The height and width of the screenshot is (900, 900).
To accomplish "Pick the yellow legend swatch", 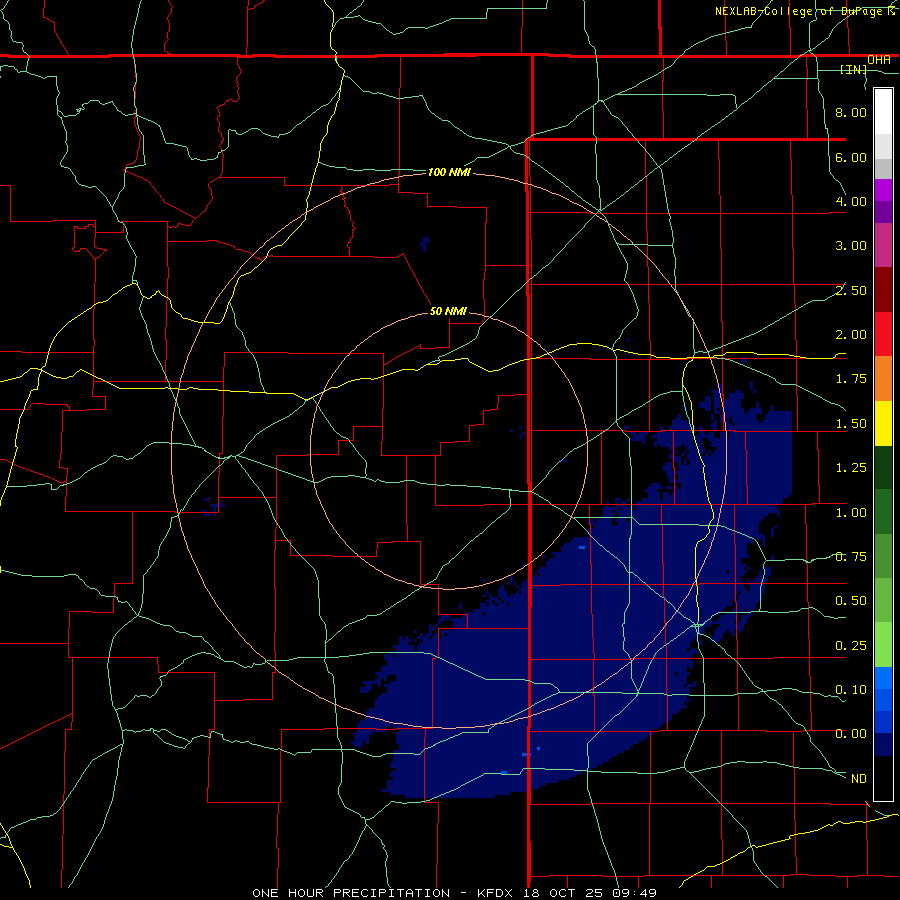I will 883,424.
